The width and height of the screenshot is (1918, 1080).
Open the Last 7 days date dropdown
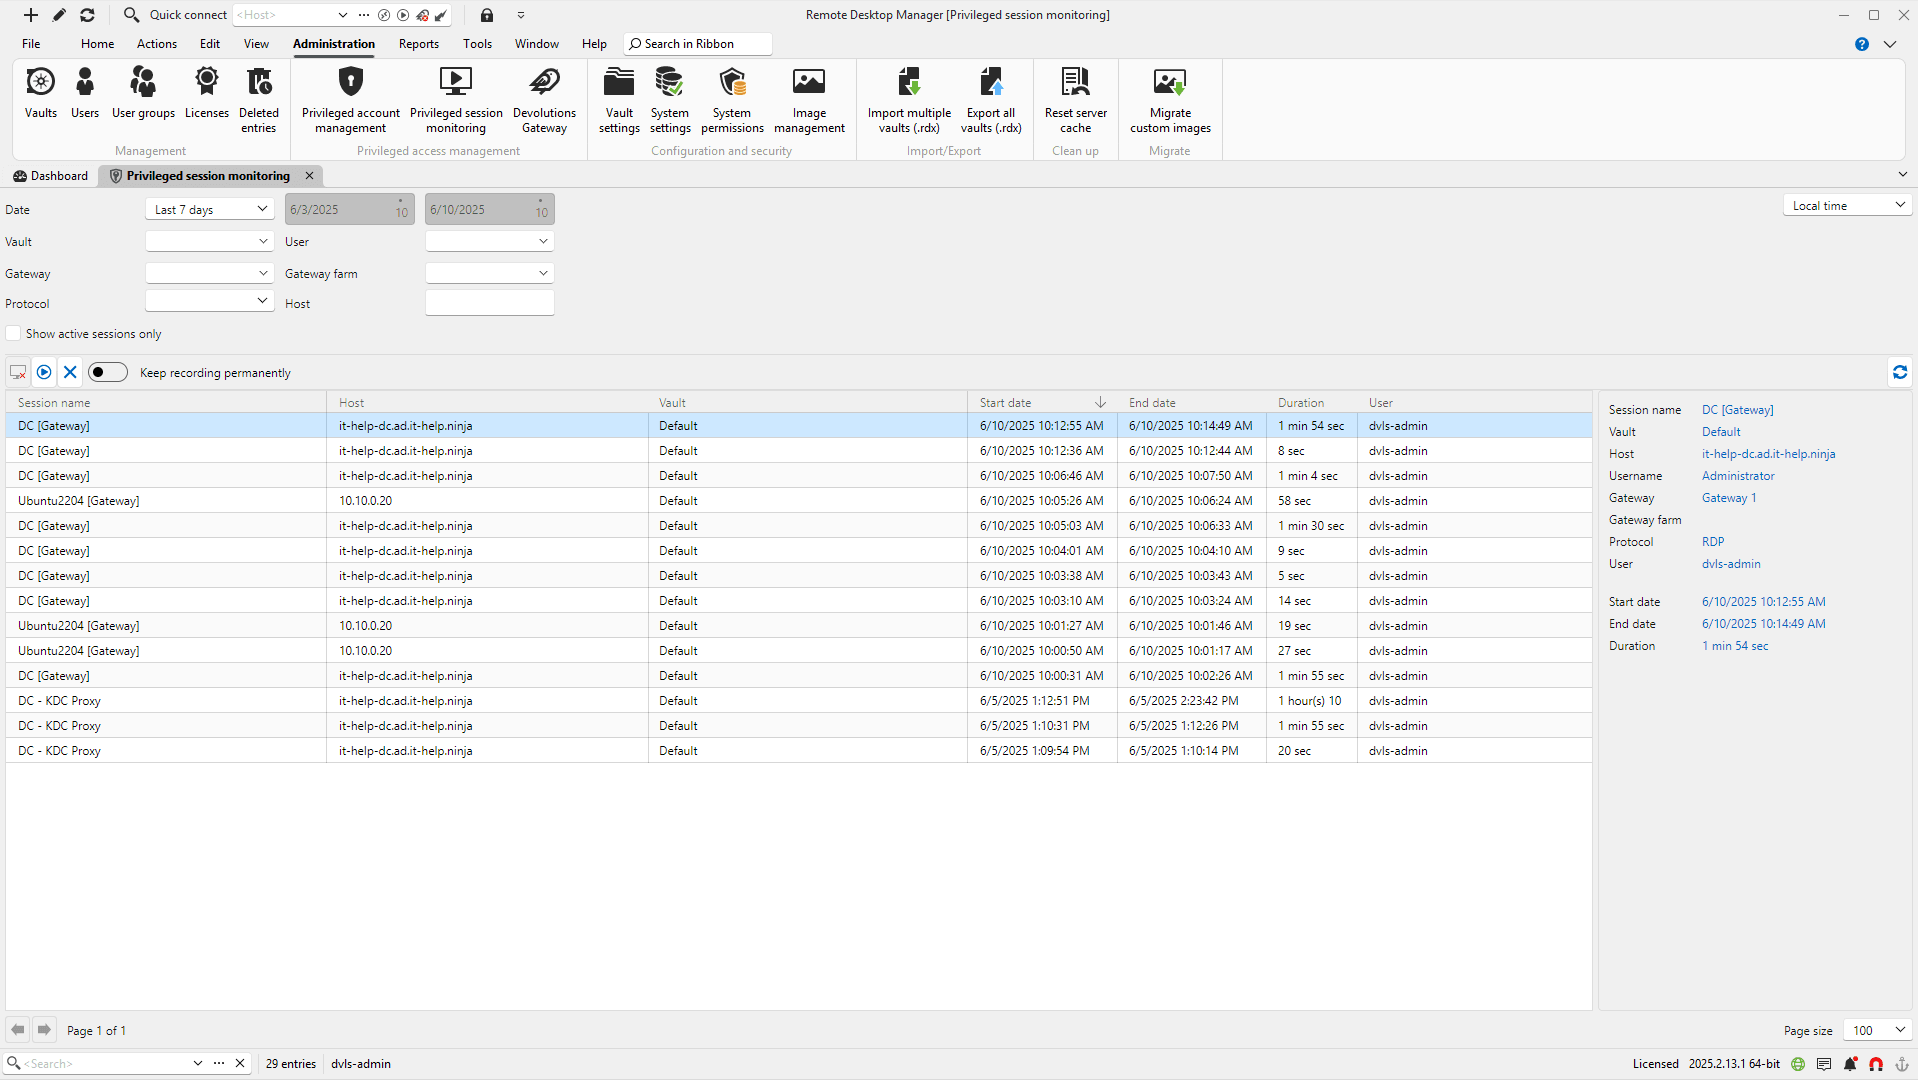pyautogui.click(x=208, y=209)
